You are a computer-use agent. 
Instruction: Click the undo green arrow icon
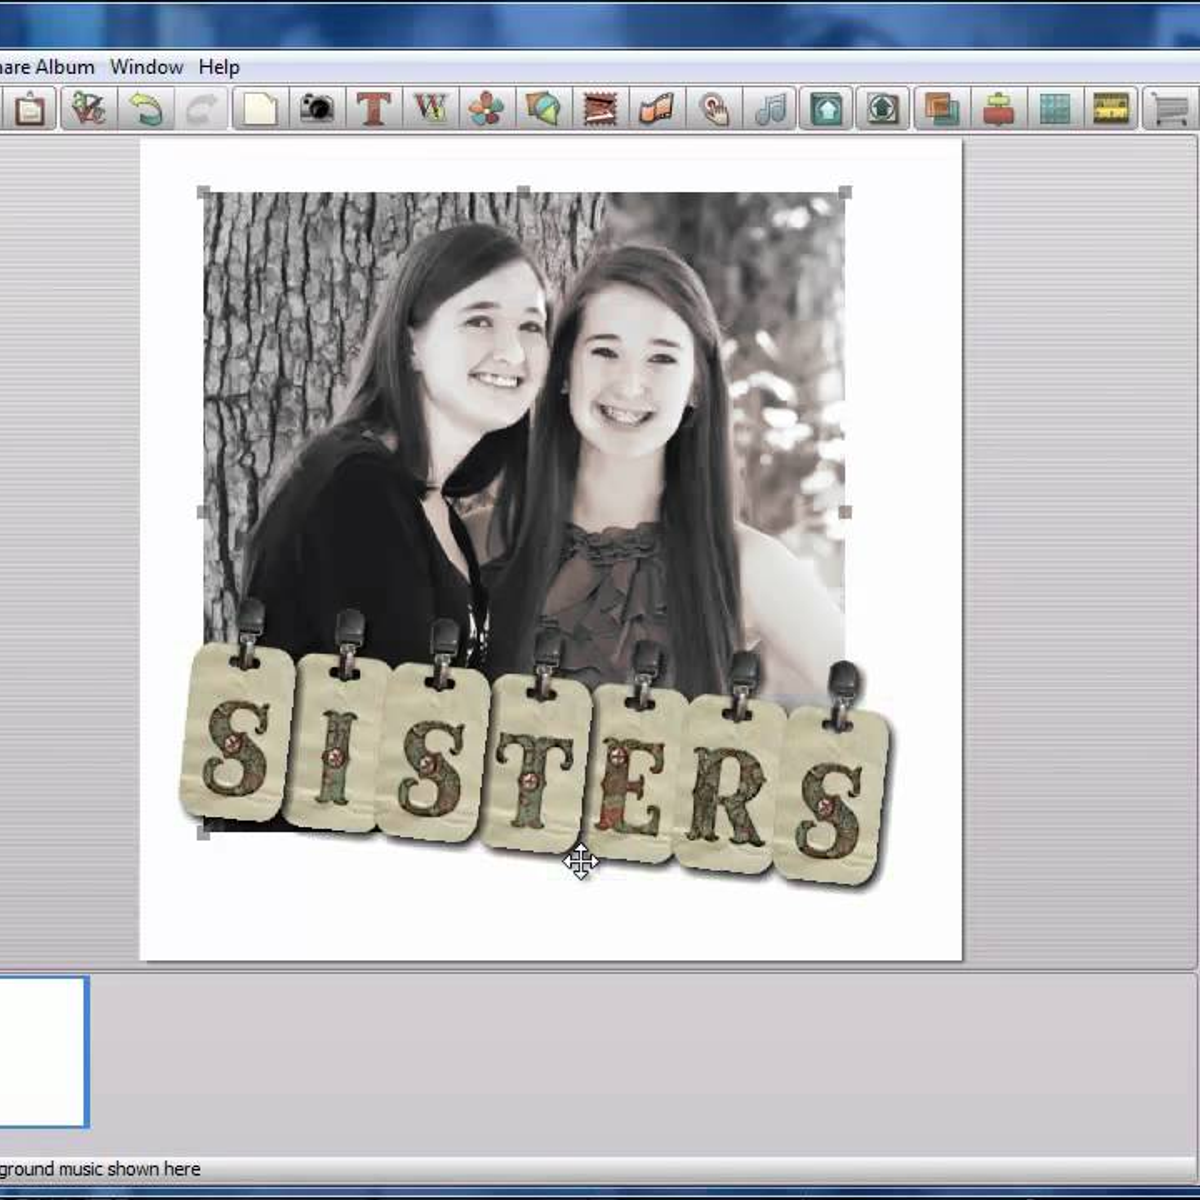point(146,109)
